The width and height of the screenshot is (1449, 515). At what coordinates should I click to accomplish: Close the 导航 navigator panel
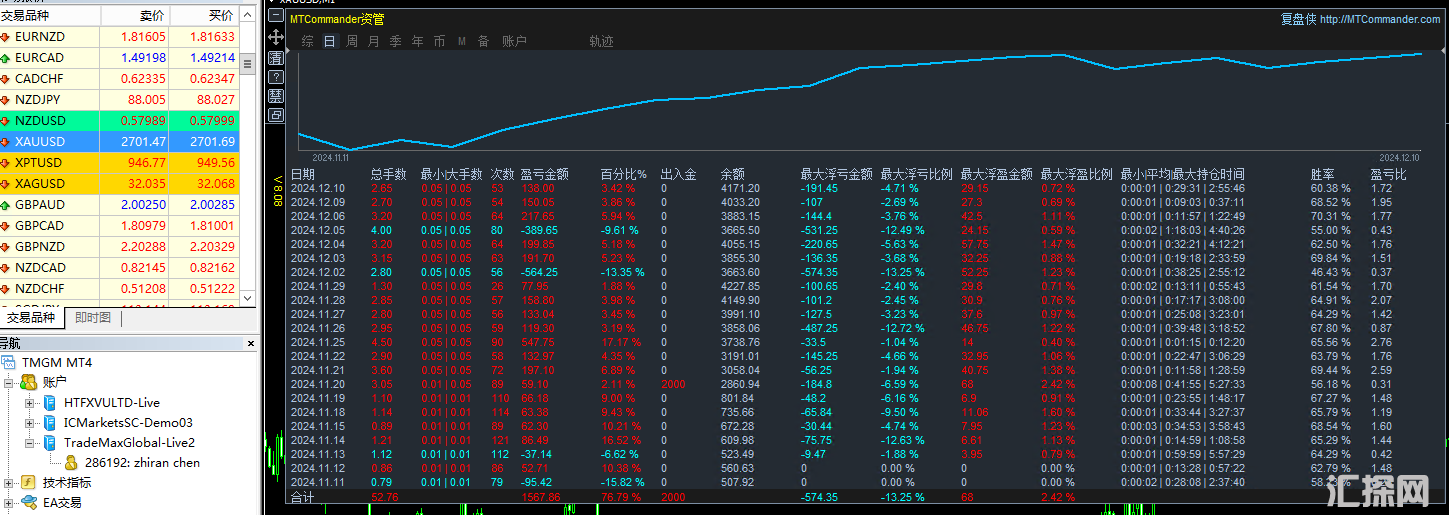(248, 343)
